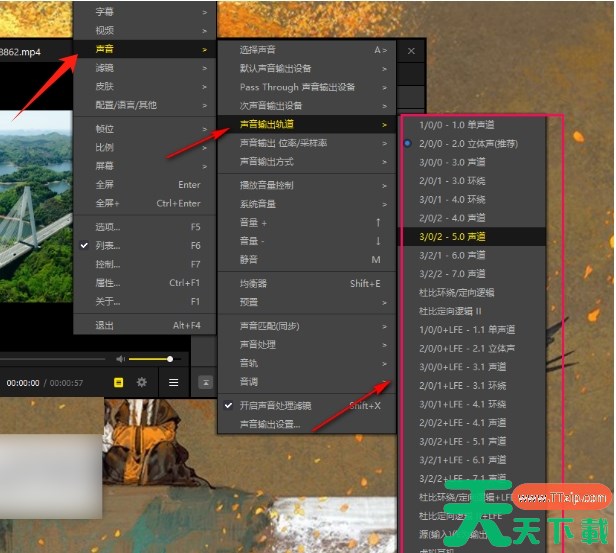Screen dimensions: 616x553
Task: Choose 杜比定向逻辑 II option
Action: [473, 311]
